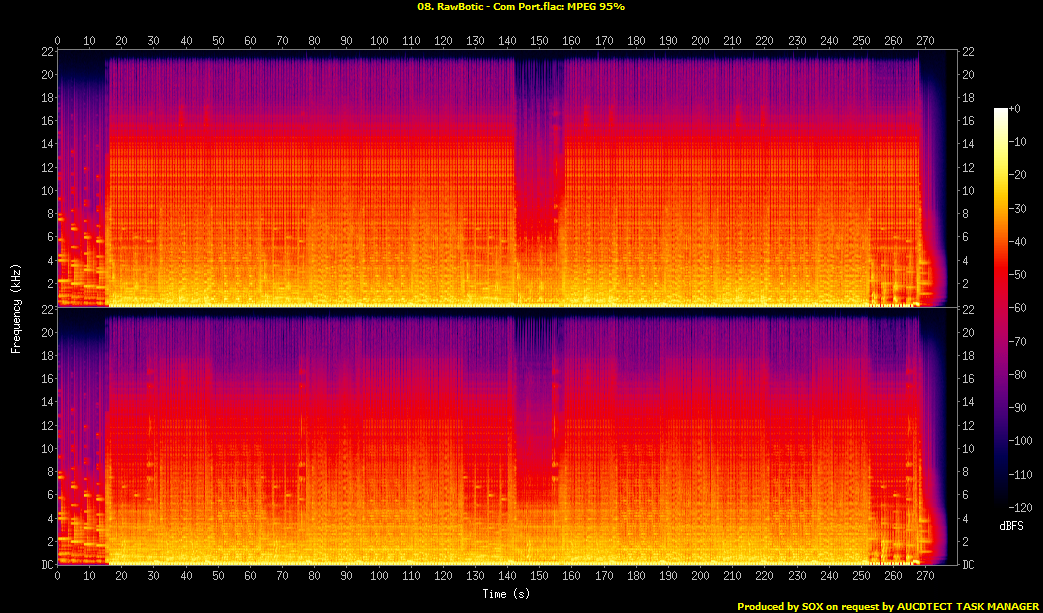Click the 'Frequency (kHz)' axis label
This screenshot has height=613, width=1043.
16,308
